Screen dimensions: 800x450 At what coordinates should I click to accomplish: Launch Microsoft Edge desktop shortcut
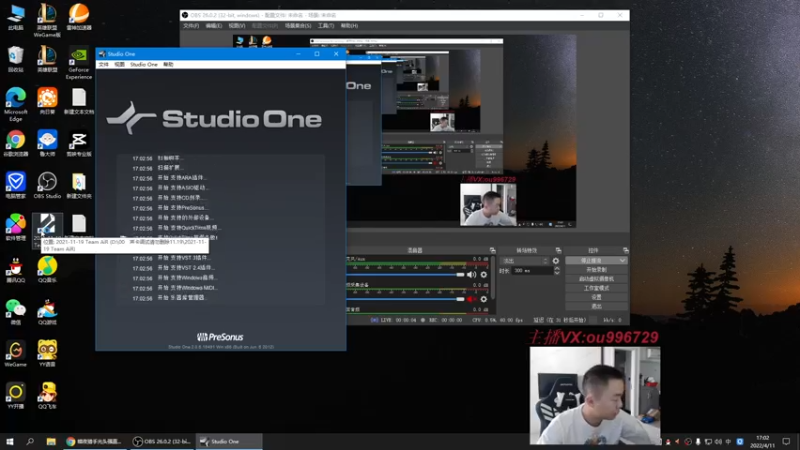click(15, 104)
